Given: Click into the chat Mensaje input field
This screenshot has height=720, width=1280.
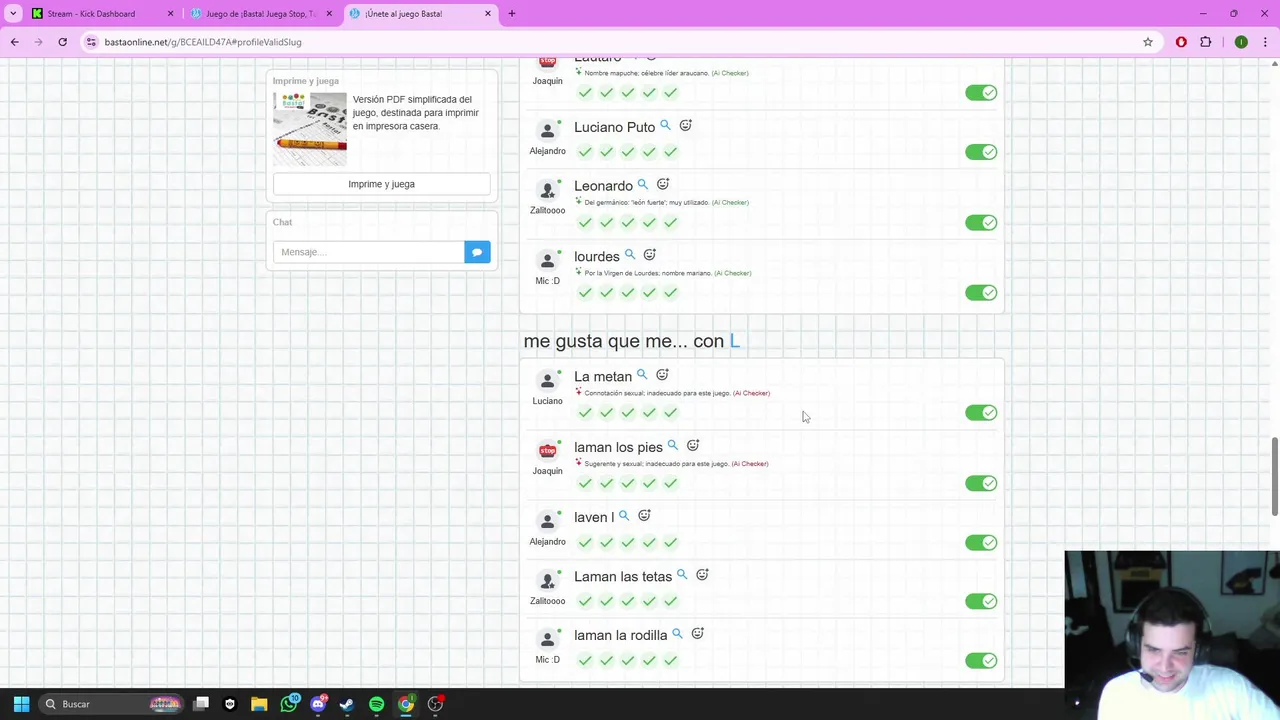Looking at the screenshot, I should coord(369,252).
